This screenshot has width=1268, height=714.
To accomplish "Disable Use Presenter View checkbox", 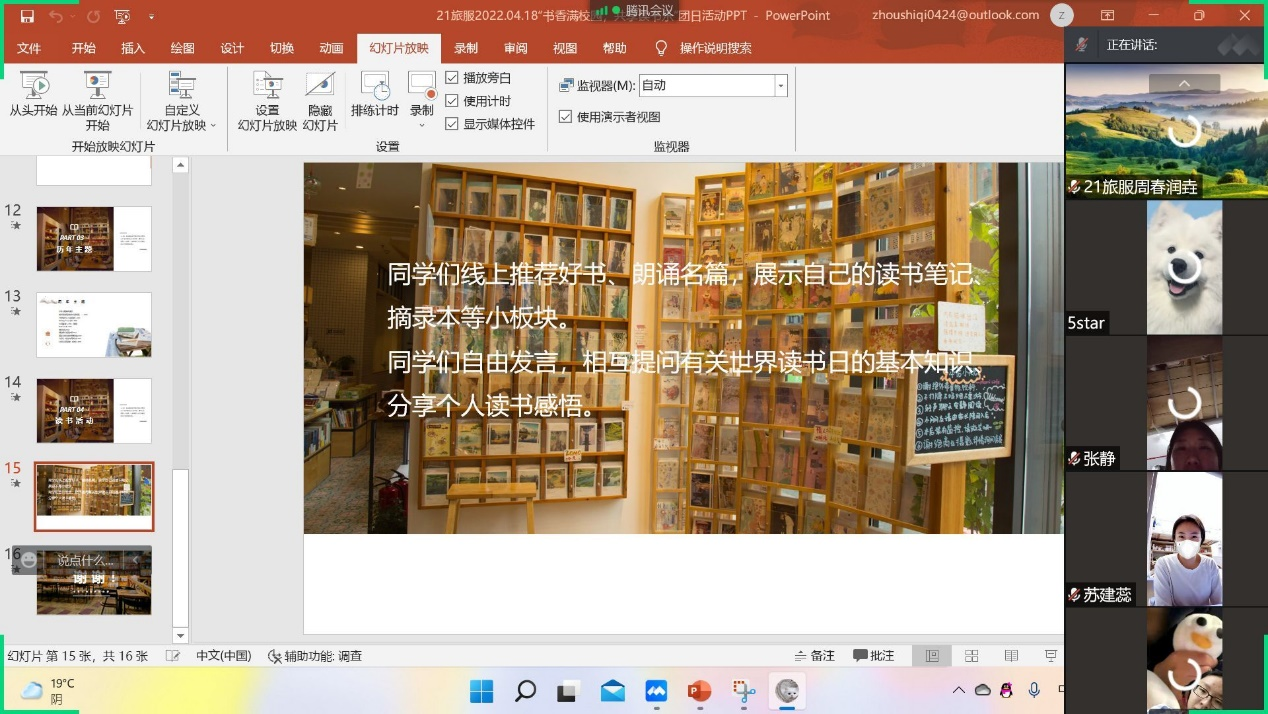I will (x=566, y=117).
